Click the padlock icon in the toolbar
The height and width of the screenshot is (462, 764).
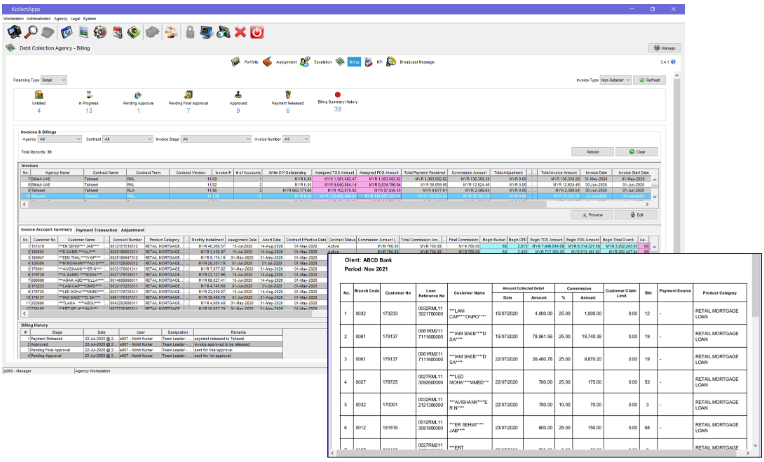coord(190,32)
